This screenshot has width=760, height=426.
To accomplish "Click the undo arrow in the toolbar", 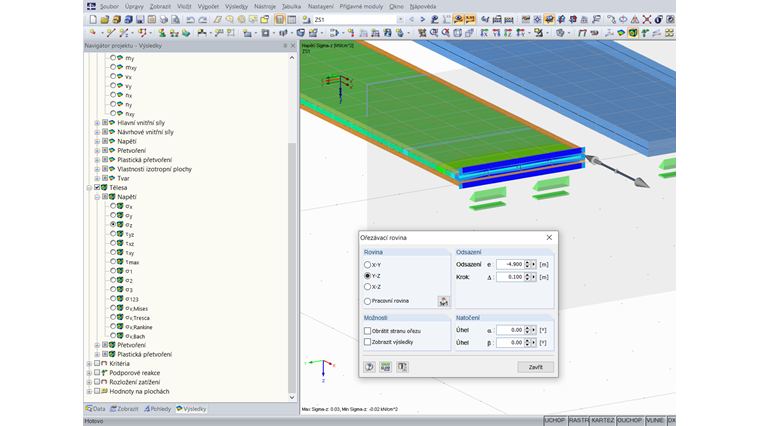I will tap(190, 19).
